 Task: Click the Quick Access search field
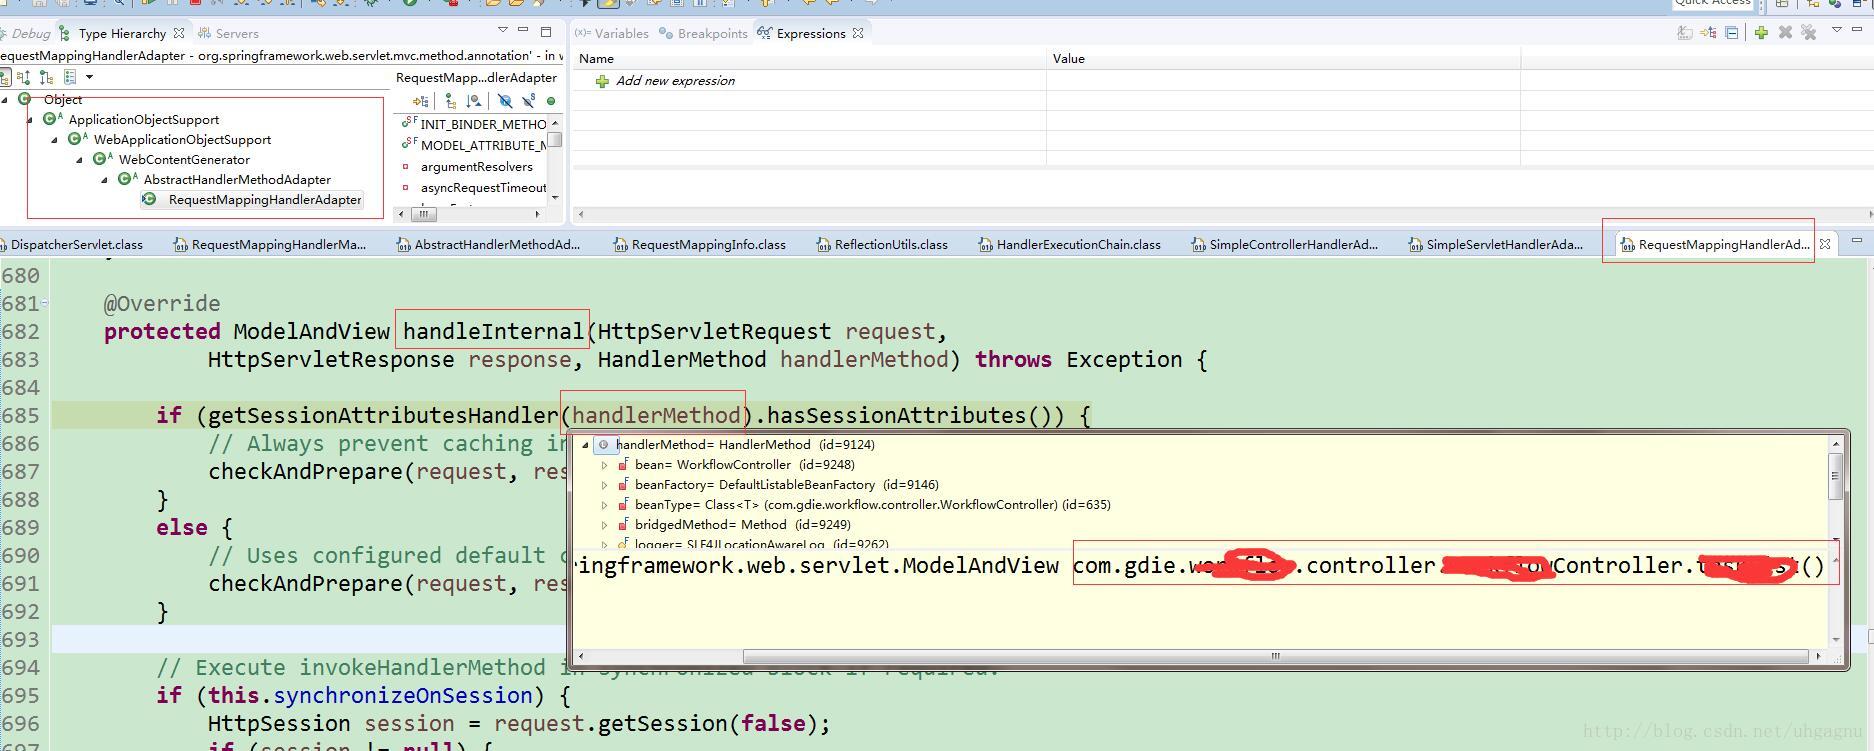point(1713,4)
